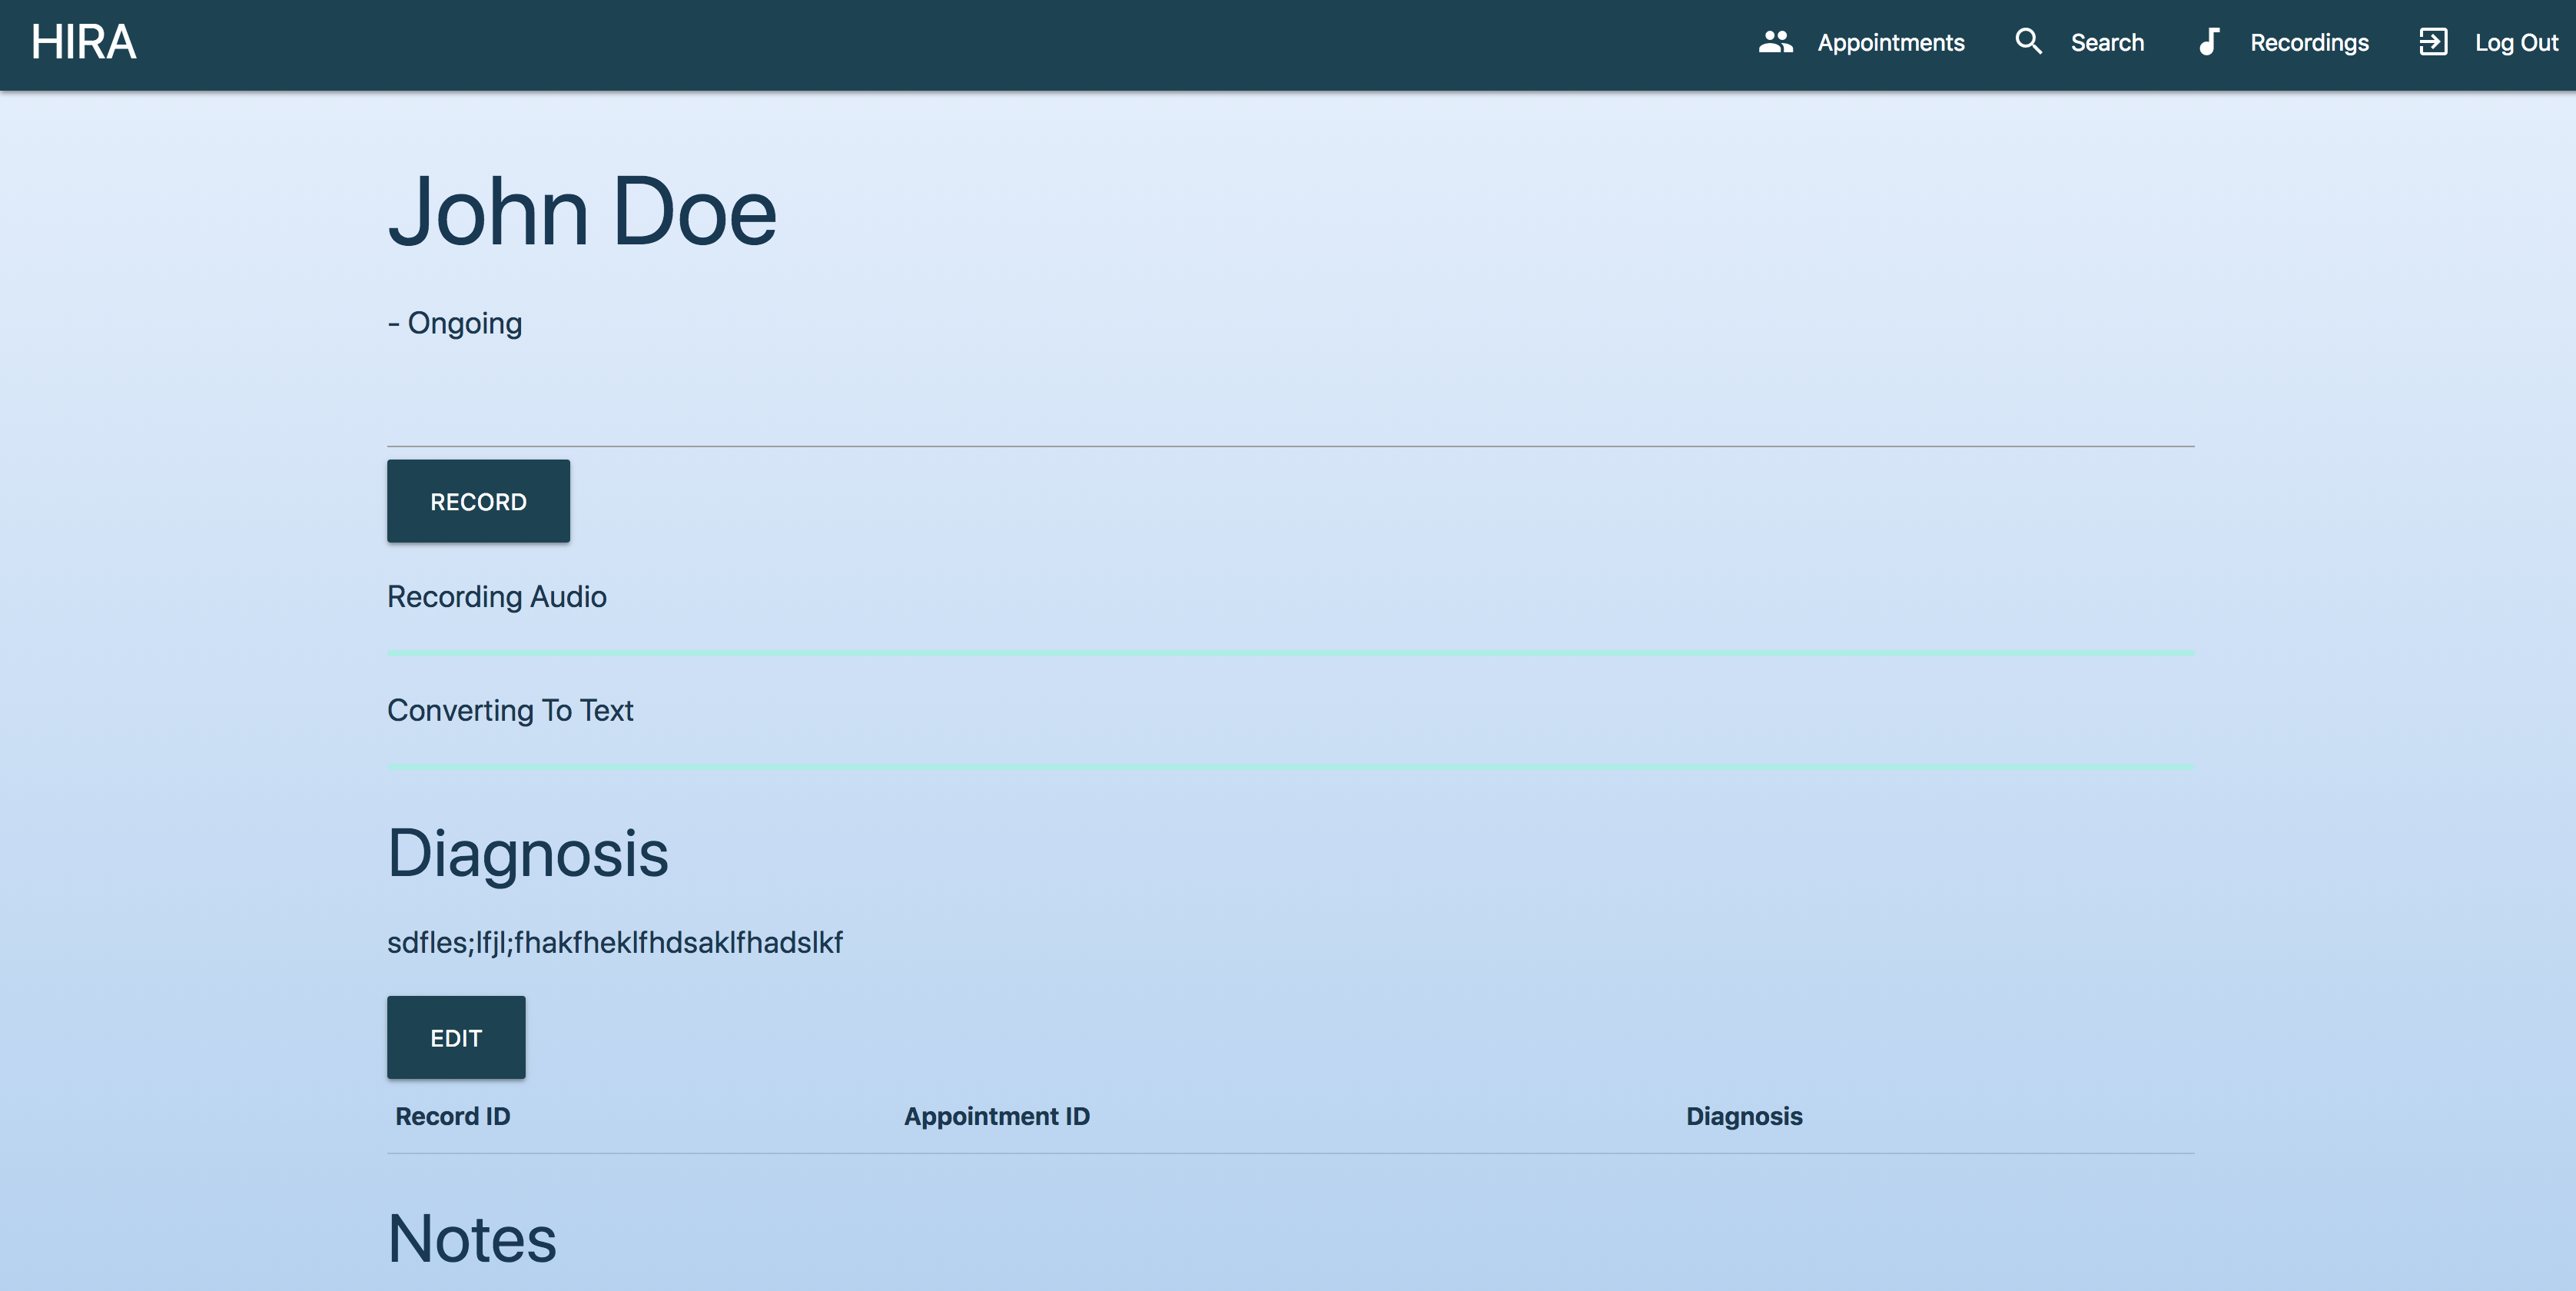Click the diagnosis text sdfles;lfjl
The image size is (2576, 1291).
[x=614, y=942]
